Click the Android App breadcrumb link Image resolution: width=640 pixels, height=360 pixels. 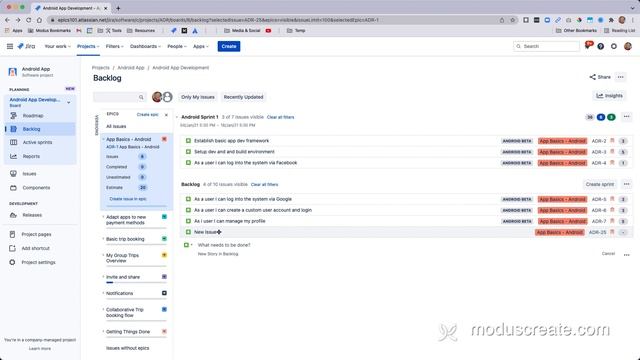(131, 68)
